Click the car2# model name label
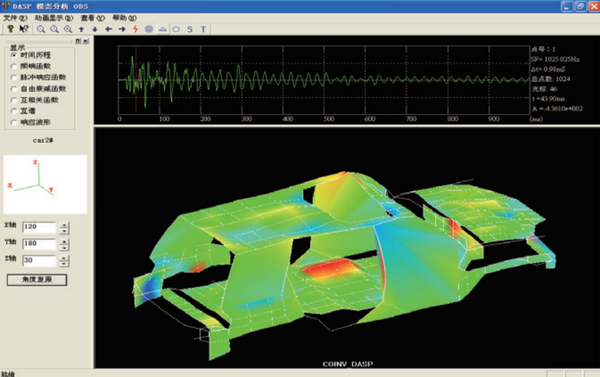Image resolution: width=600 pixels, height=377 pixels. [43, 140]
